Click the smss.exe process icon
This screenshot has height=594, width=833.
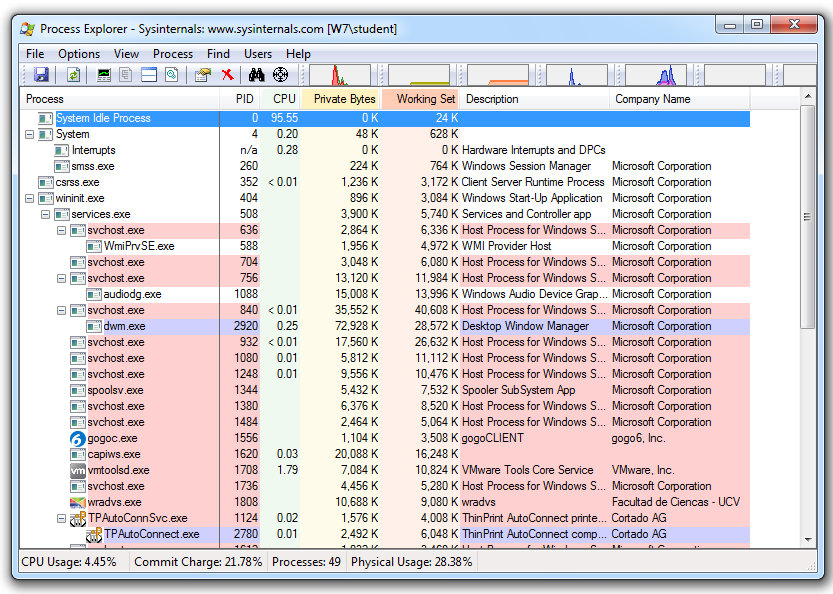pos(62,166)
